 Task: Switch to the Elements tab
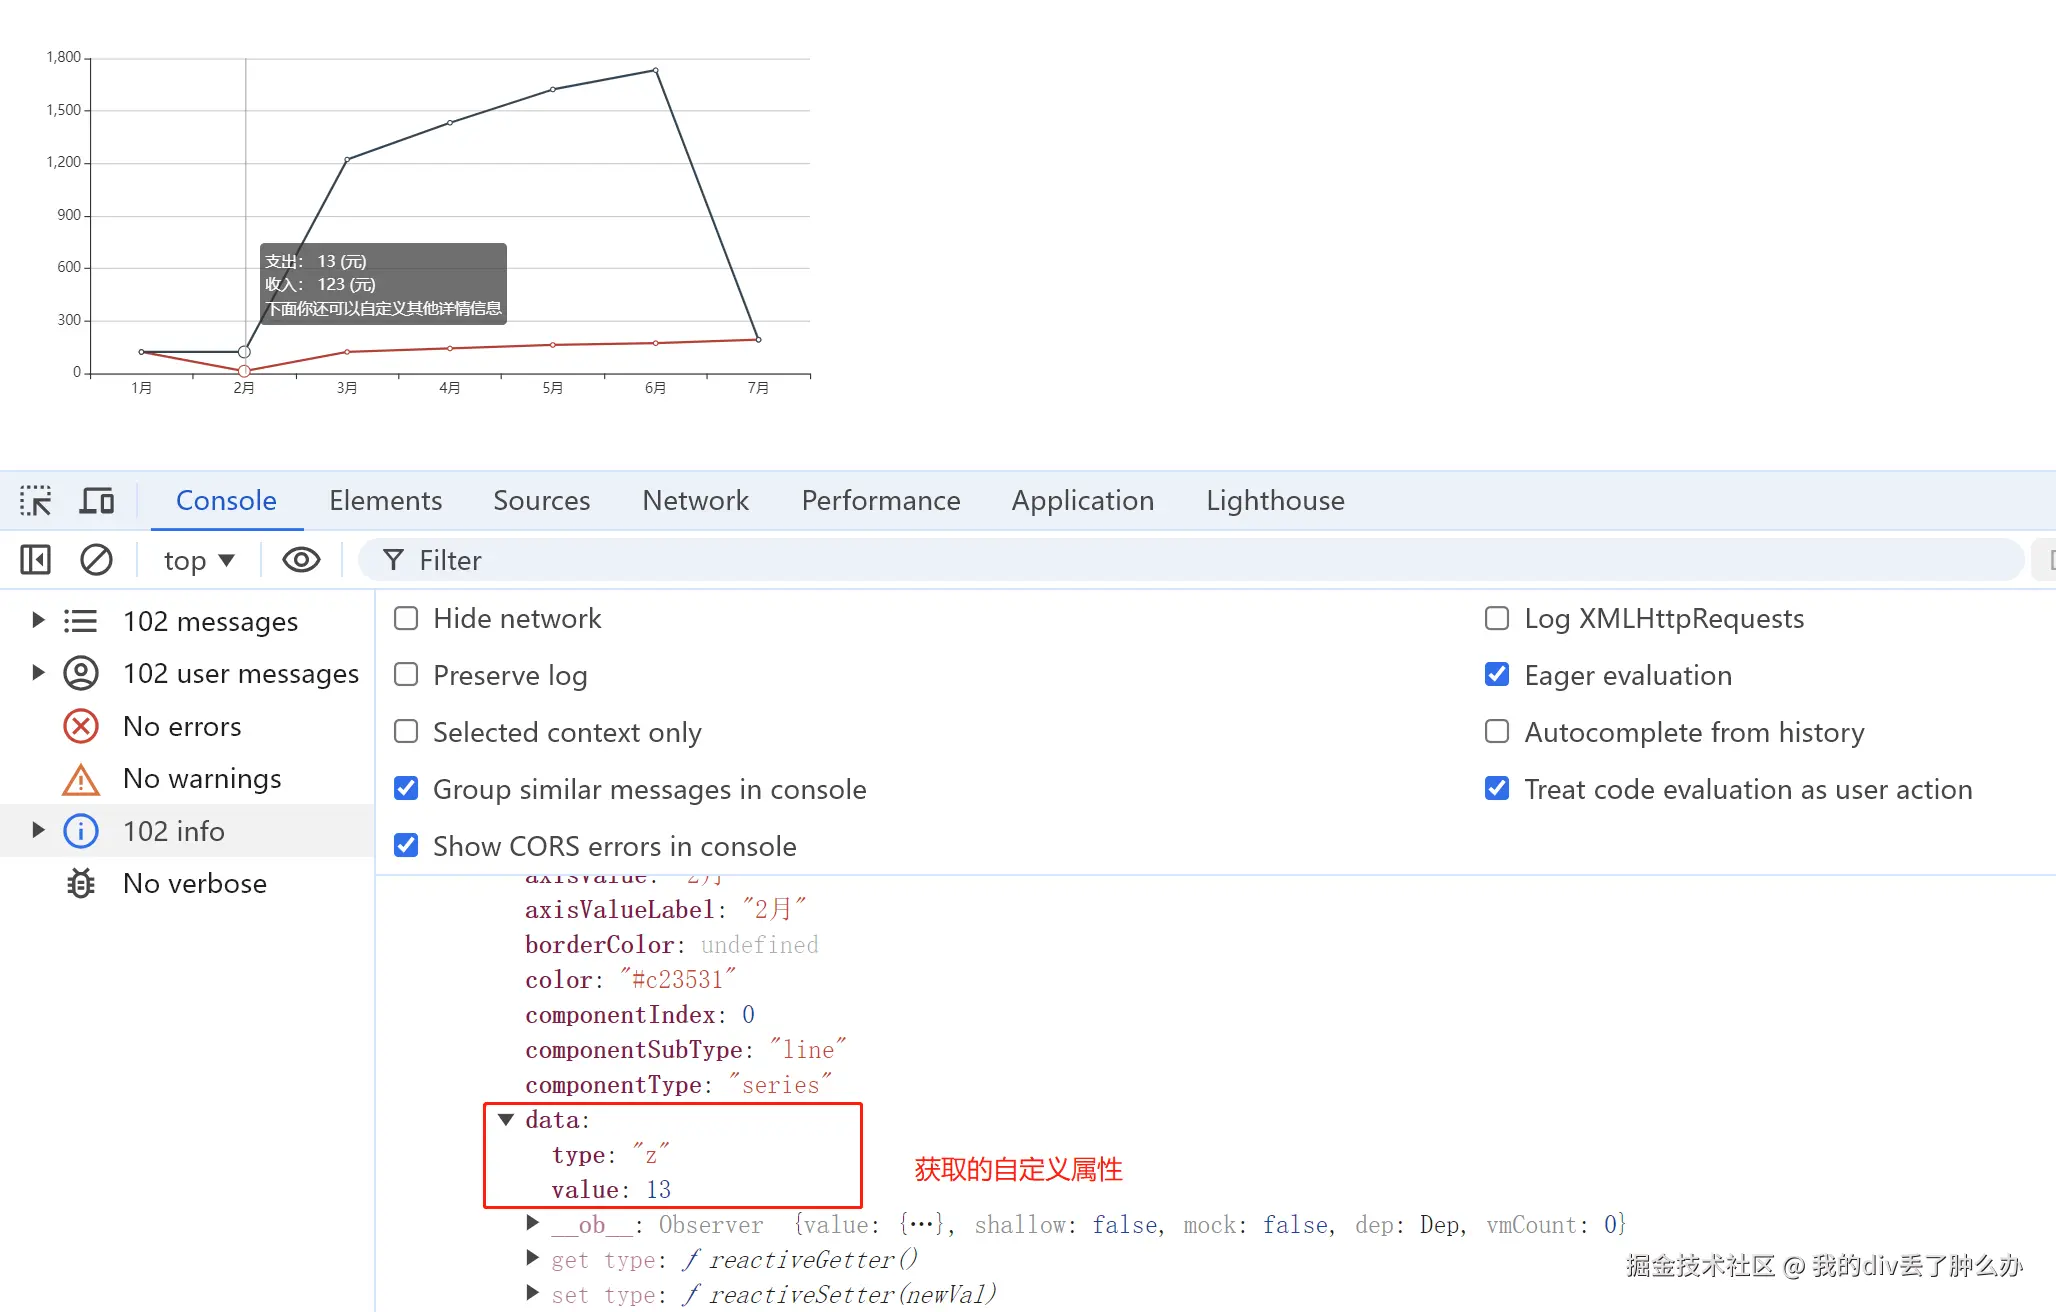tap(385, 500)
